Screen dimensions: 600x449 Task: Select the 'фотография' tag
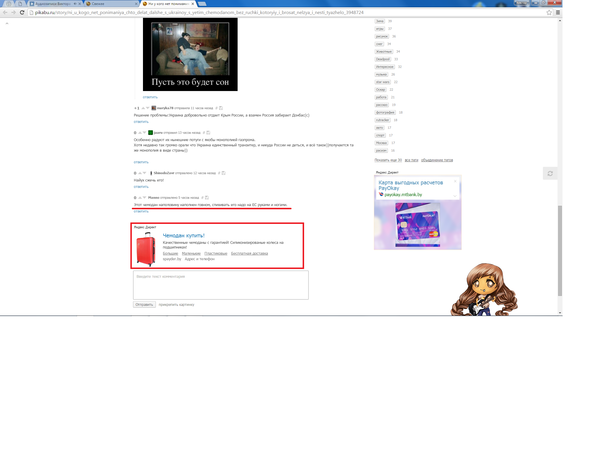click(385, 113)
